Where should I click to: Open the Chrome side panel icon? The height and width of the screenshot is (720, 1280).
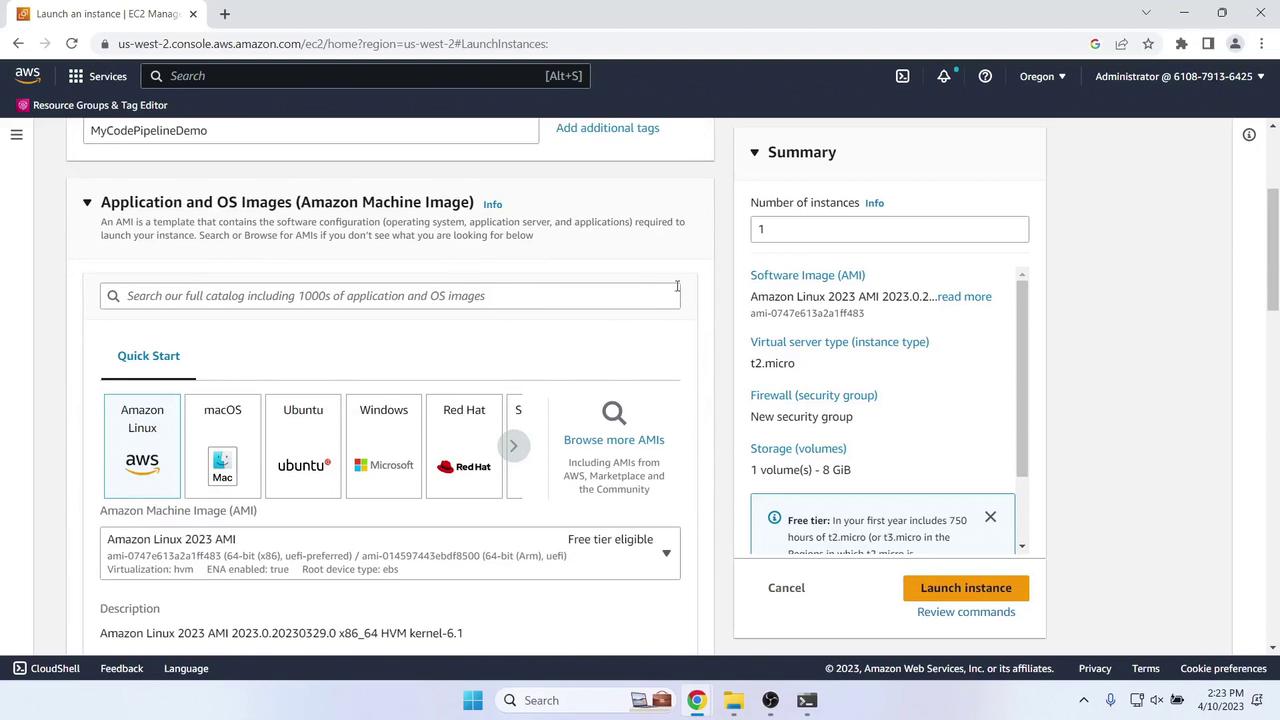[x=1208, y=44]
